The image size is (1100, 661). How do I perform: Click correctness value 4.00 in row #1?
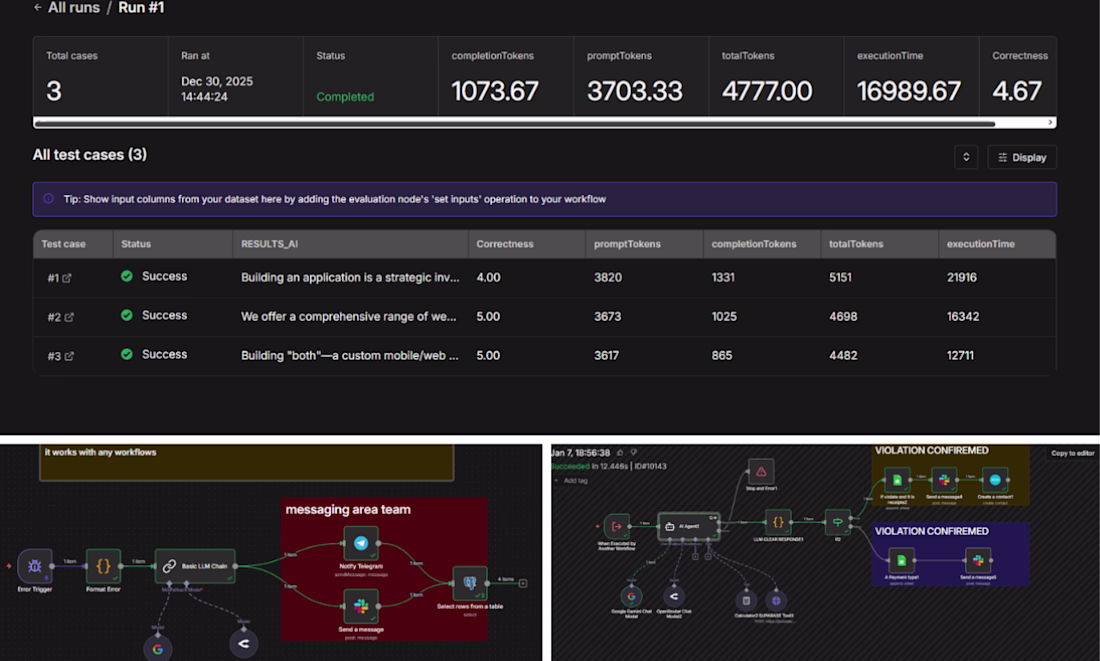(x=488, y=278)
